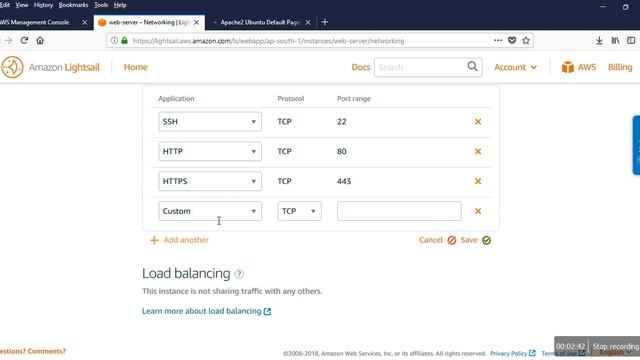Open the View menu
Image resolution: width=640 pixels, height=360 pixels.
coord(22,5)
